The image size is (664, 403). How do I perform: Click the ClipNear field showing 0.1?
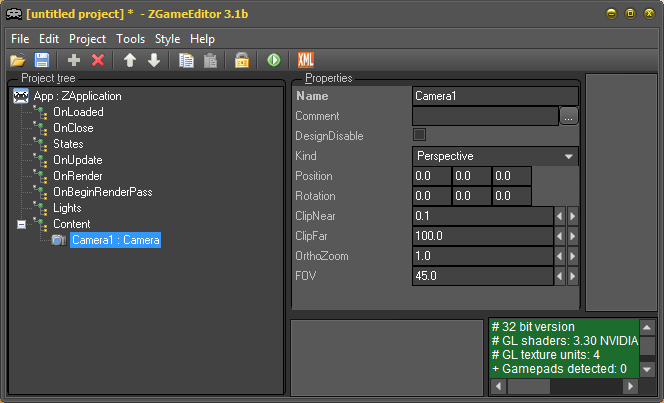point(483,216)
